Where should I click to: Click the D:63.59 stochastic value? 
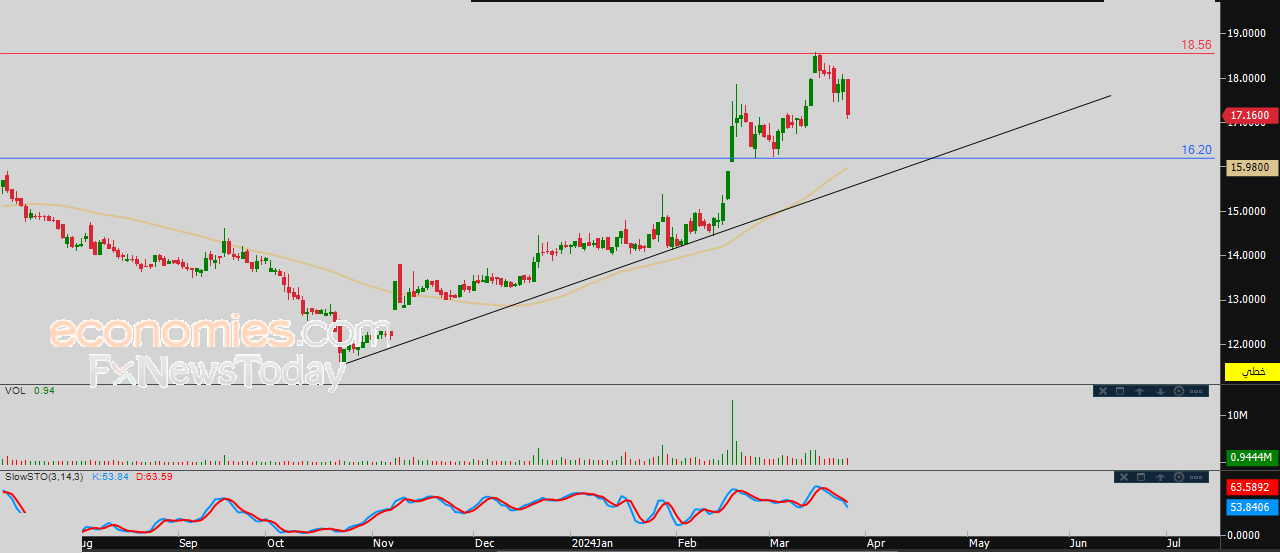tap(153, 476)
